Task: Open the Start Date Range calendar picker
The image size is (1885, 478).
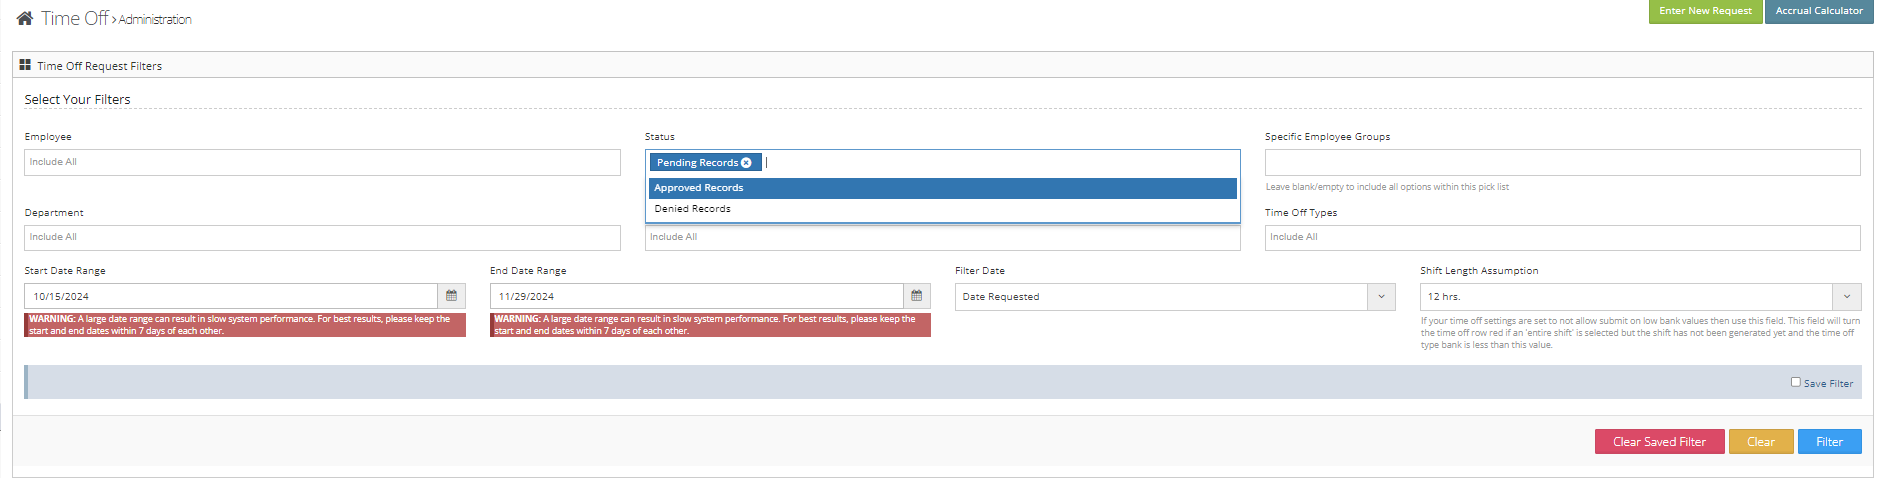Action: pyautogui.click(x=451, y=296)
